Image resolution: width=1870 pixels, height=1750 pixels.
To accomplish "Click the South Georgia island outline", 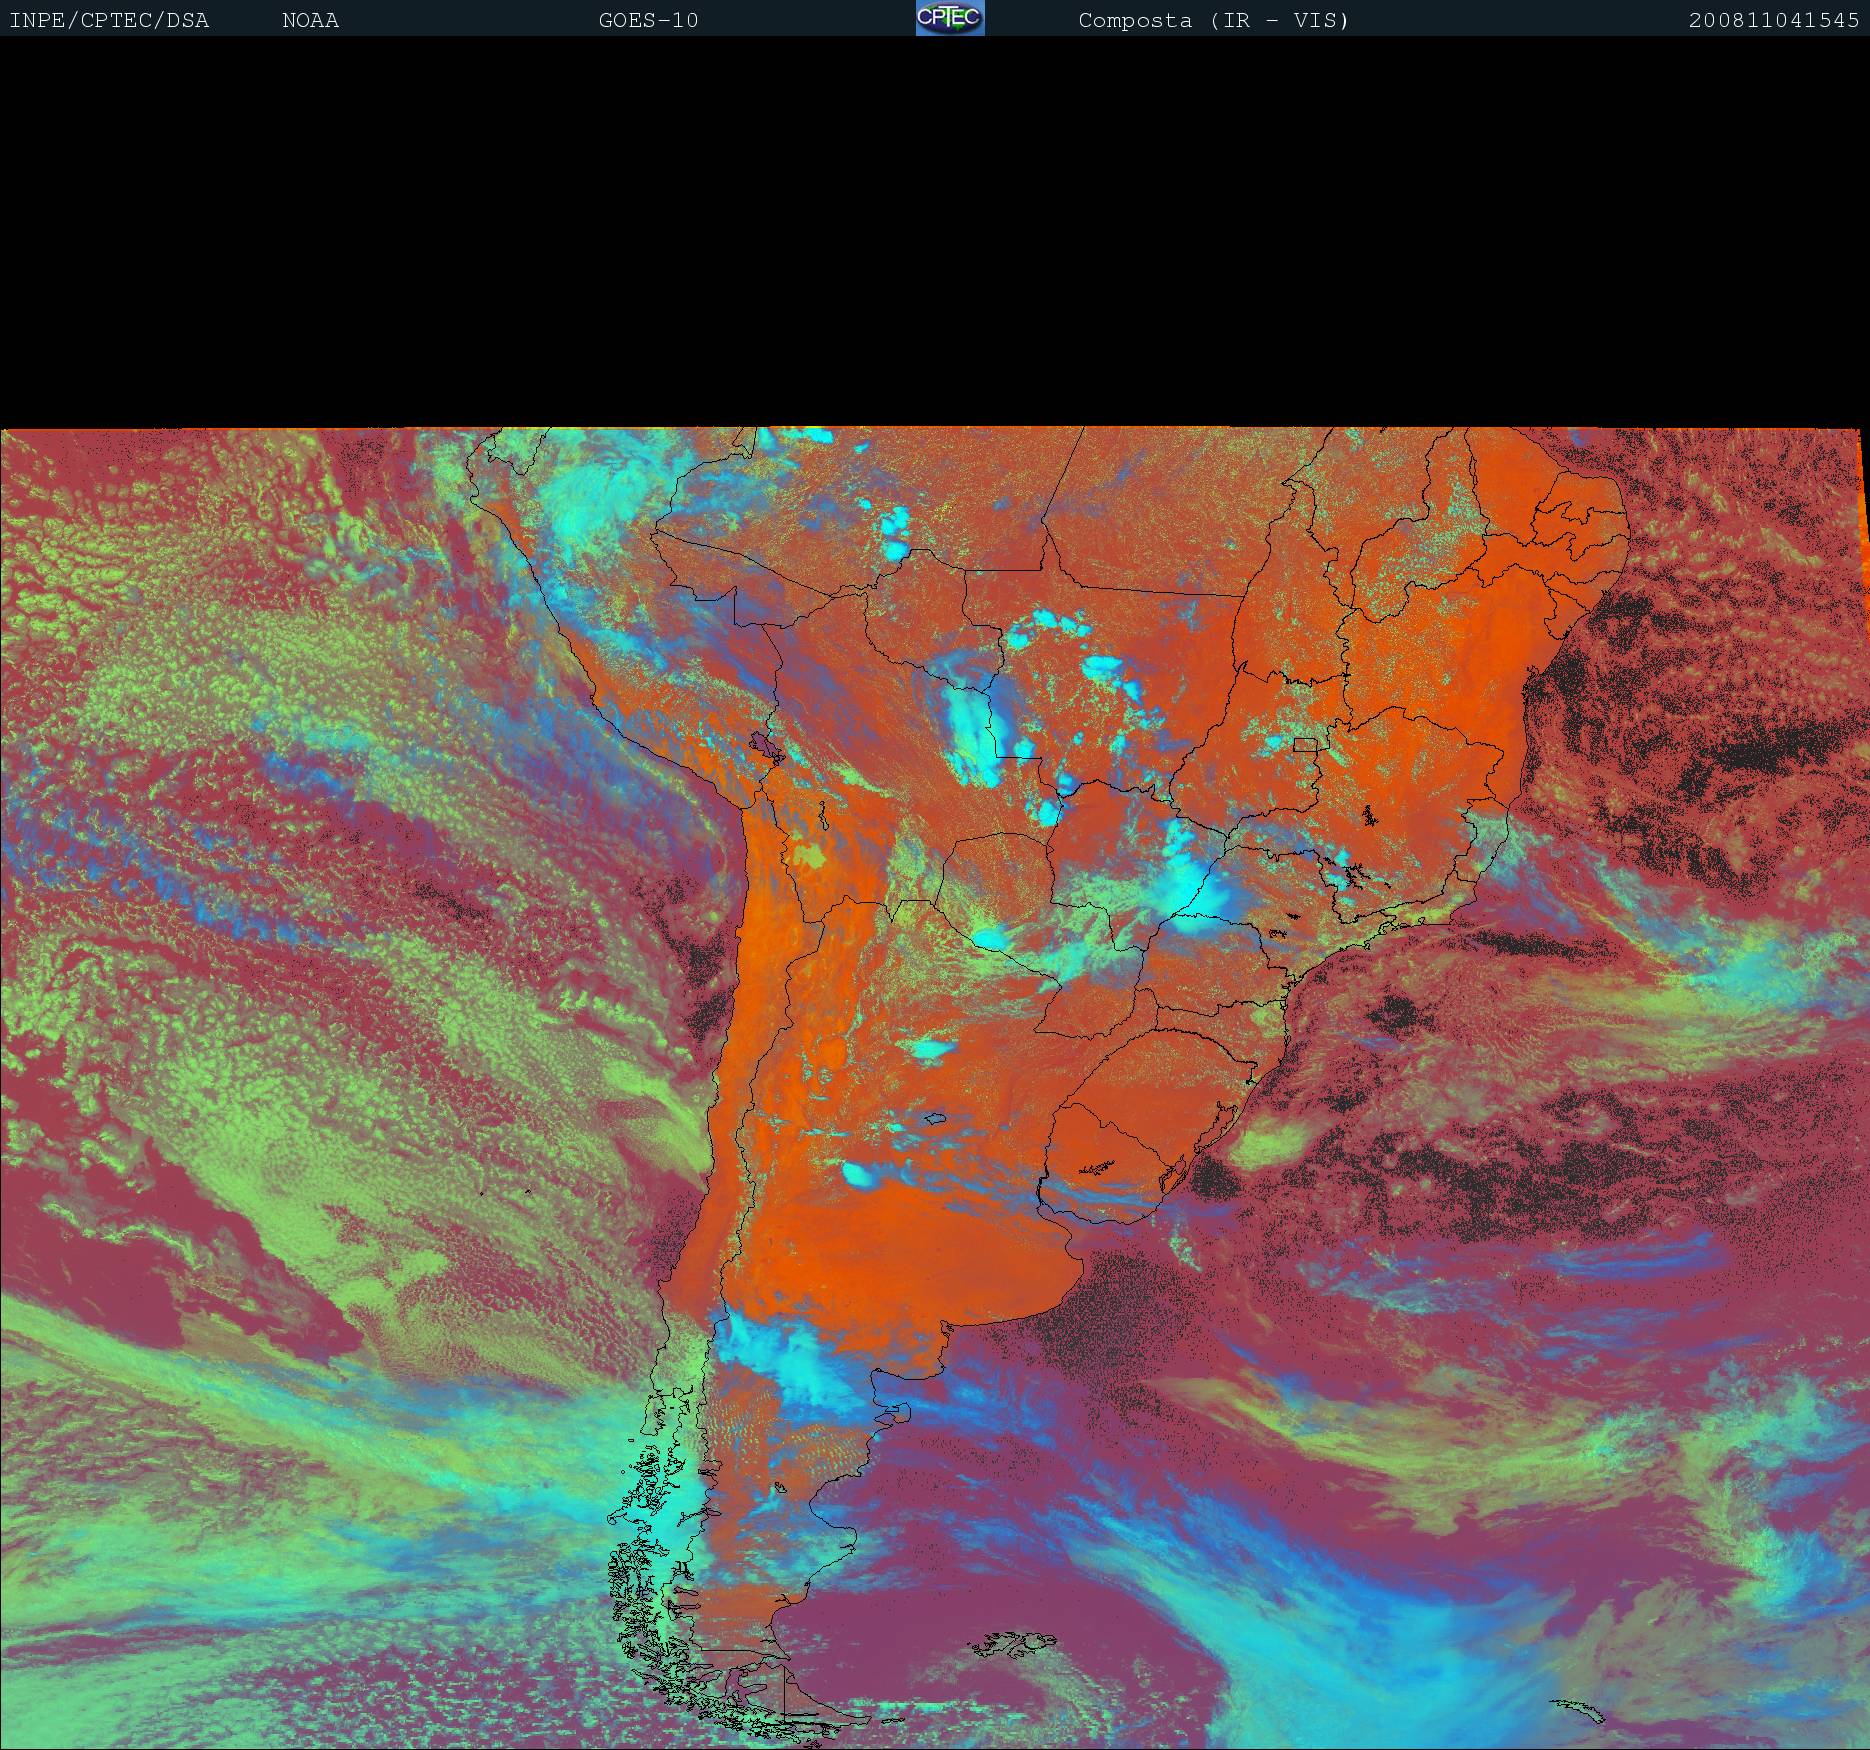I will (1575, 1709).
